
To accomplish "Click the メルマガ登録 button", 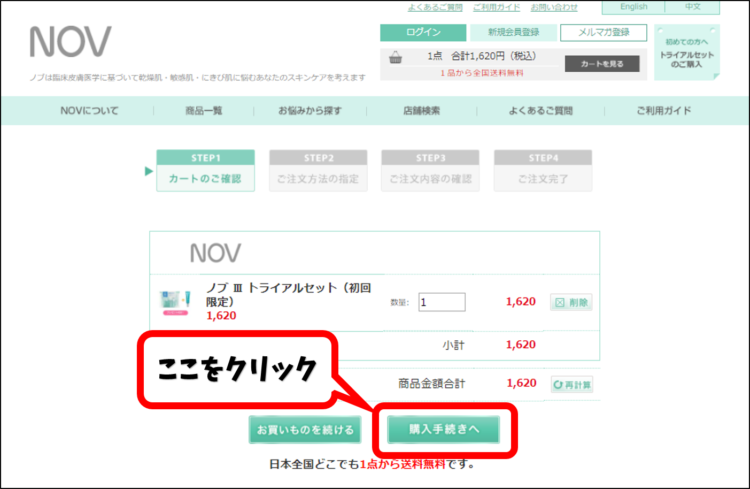I will 604,33.
